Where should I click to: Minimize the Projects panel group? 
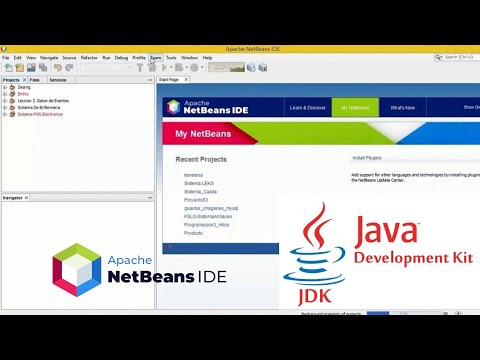(150, 80)
